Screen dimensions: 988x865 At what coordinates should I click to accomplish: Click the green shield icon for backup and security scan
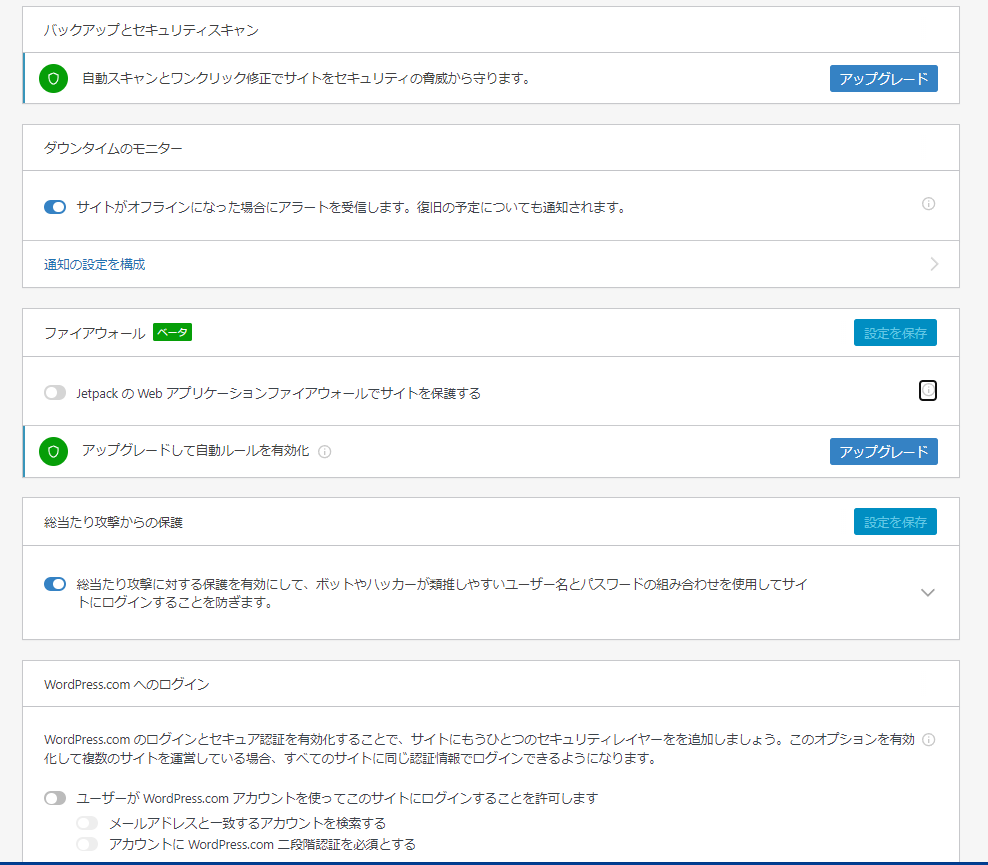coord(54,79)
